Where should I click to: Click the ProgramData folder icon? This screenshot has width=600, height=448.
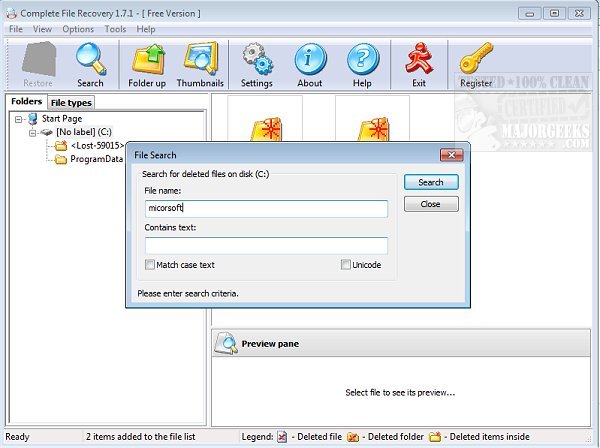point(61,159)
